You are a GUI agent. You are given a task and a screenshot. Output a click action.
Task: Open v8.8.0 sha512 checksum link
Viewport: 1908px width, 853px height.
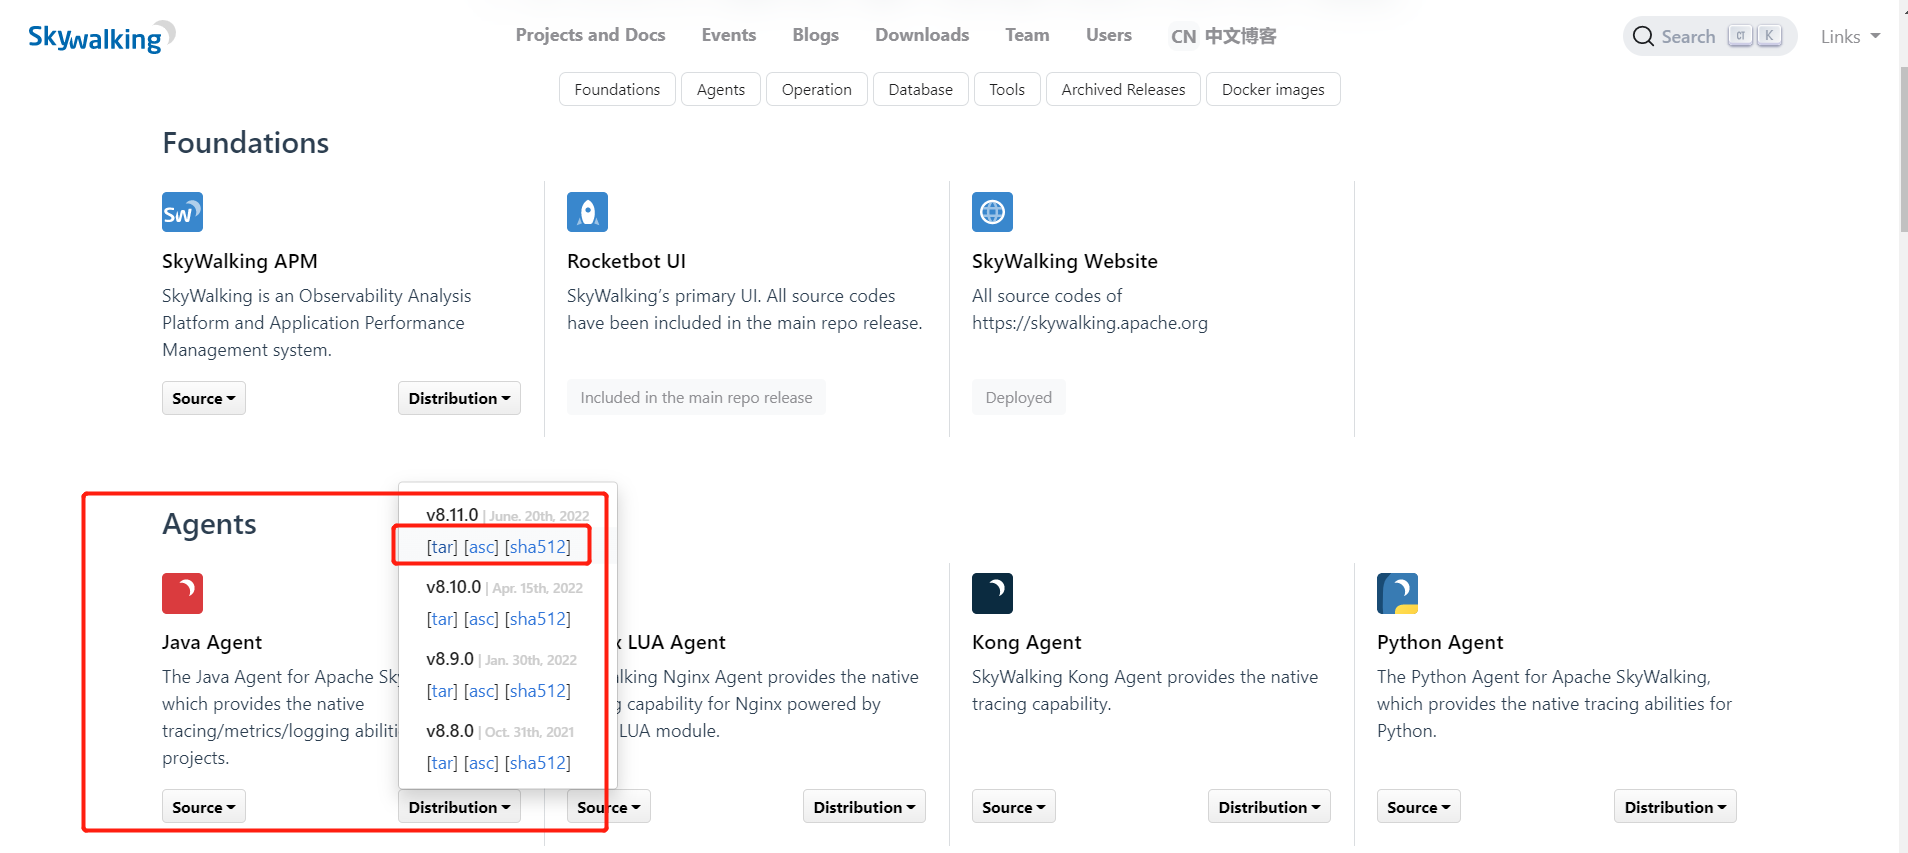point(538,763)
